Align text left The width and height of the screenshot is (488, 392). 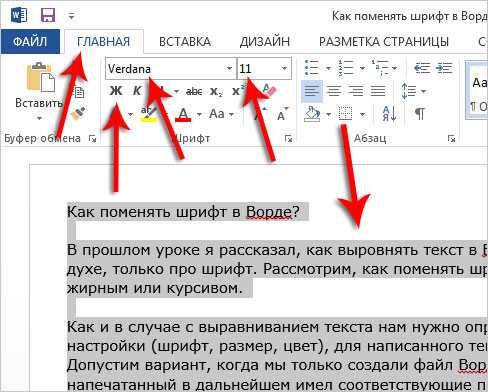(312, 91)
